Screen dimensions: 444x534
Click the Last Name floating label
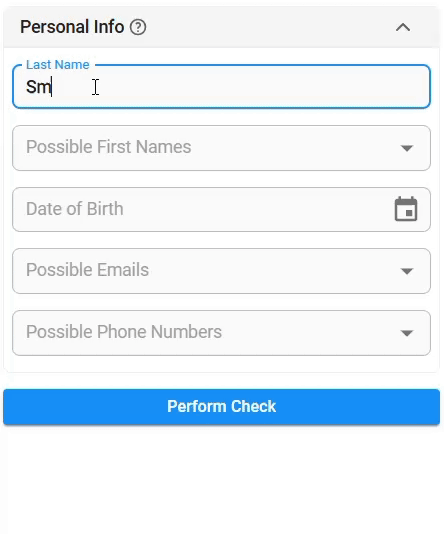coord(58,64)
